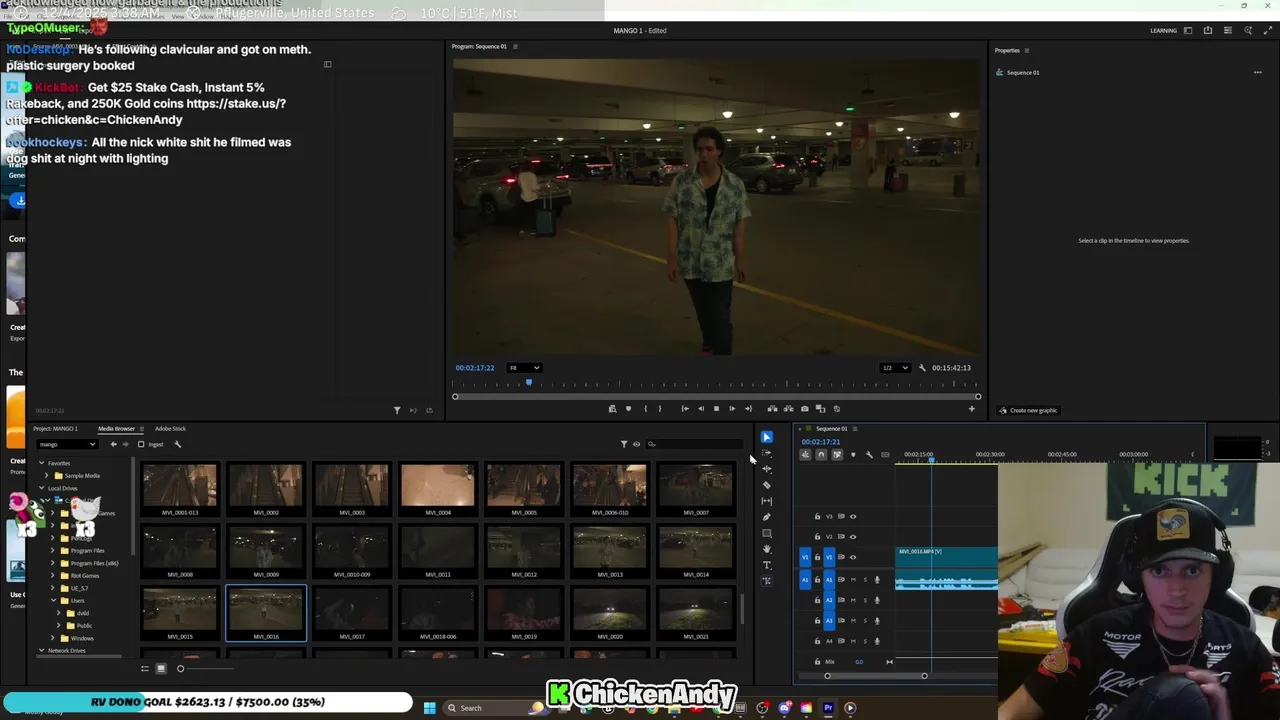Open the Fit zoom level dropdown
1280x720 pixels.
pos(524,368)
